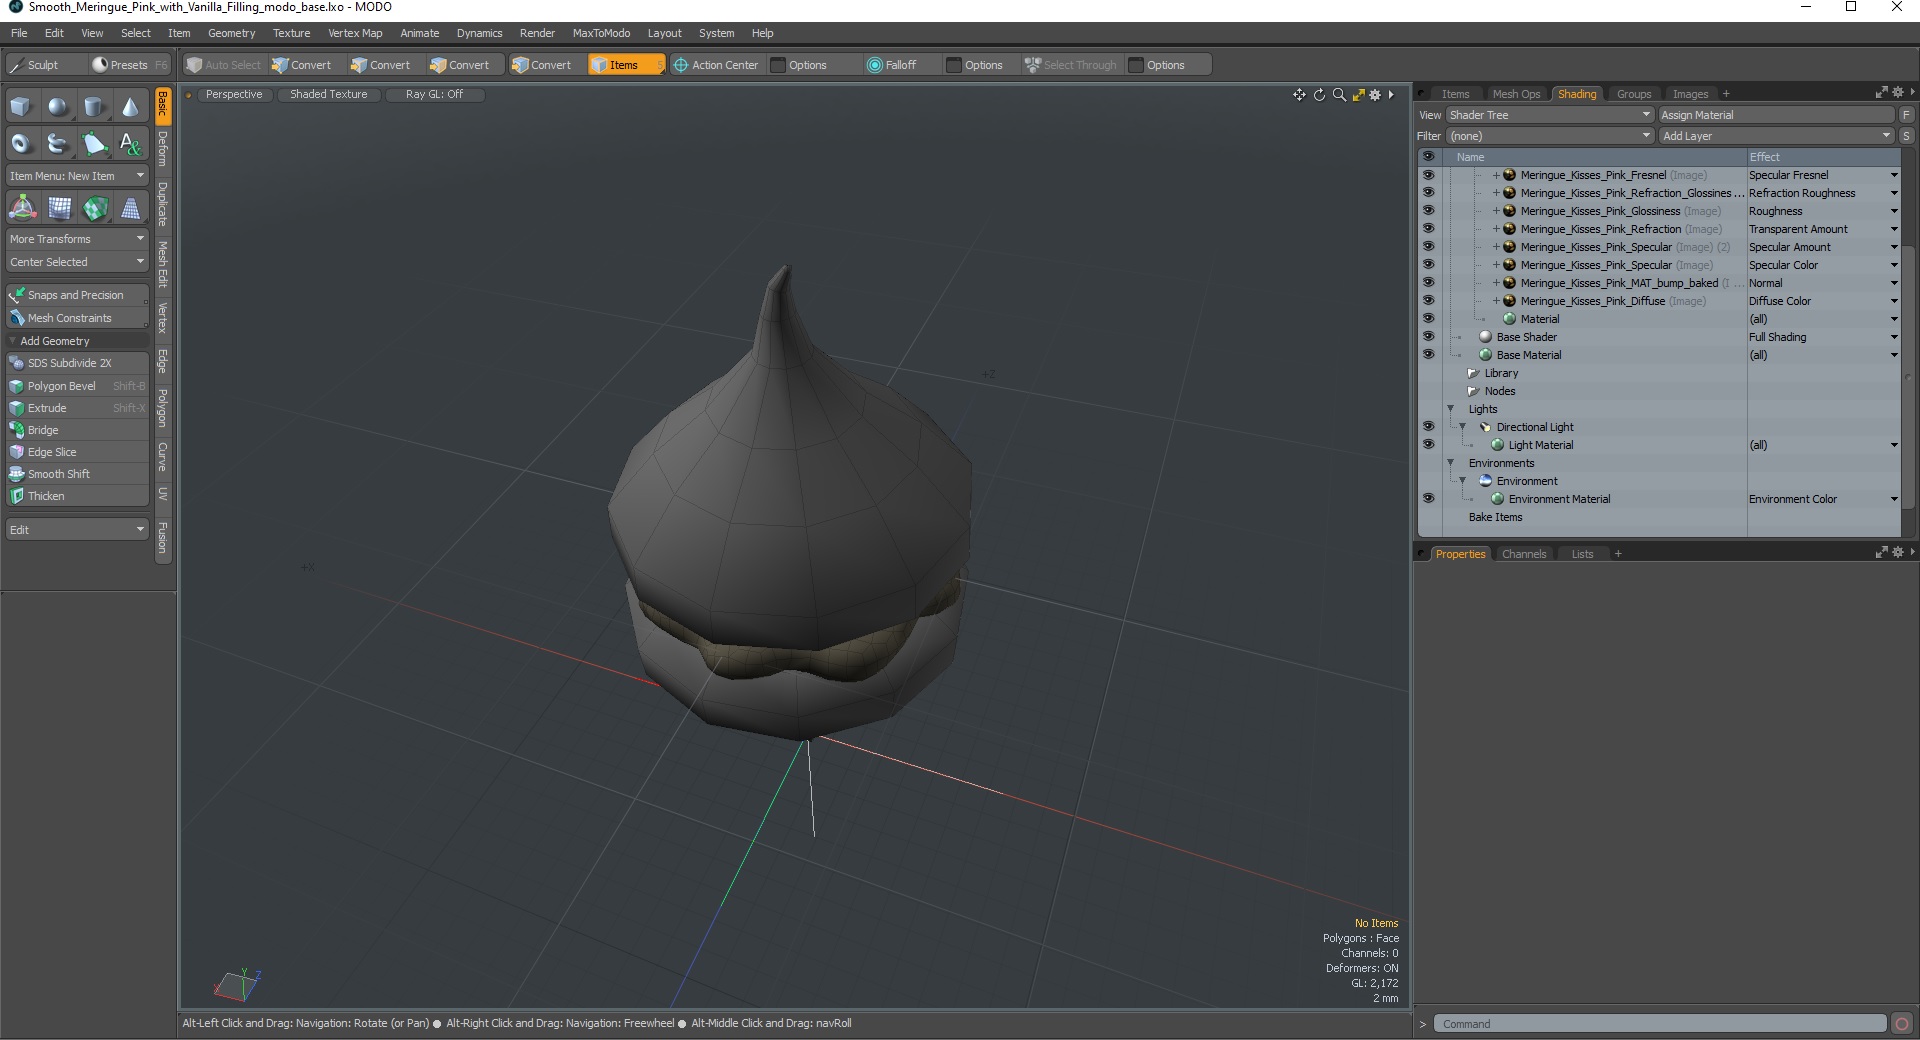Open the Render menu

537,33
